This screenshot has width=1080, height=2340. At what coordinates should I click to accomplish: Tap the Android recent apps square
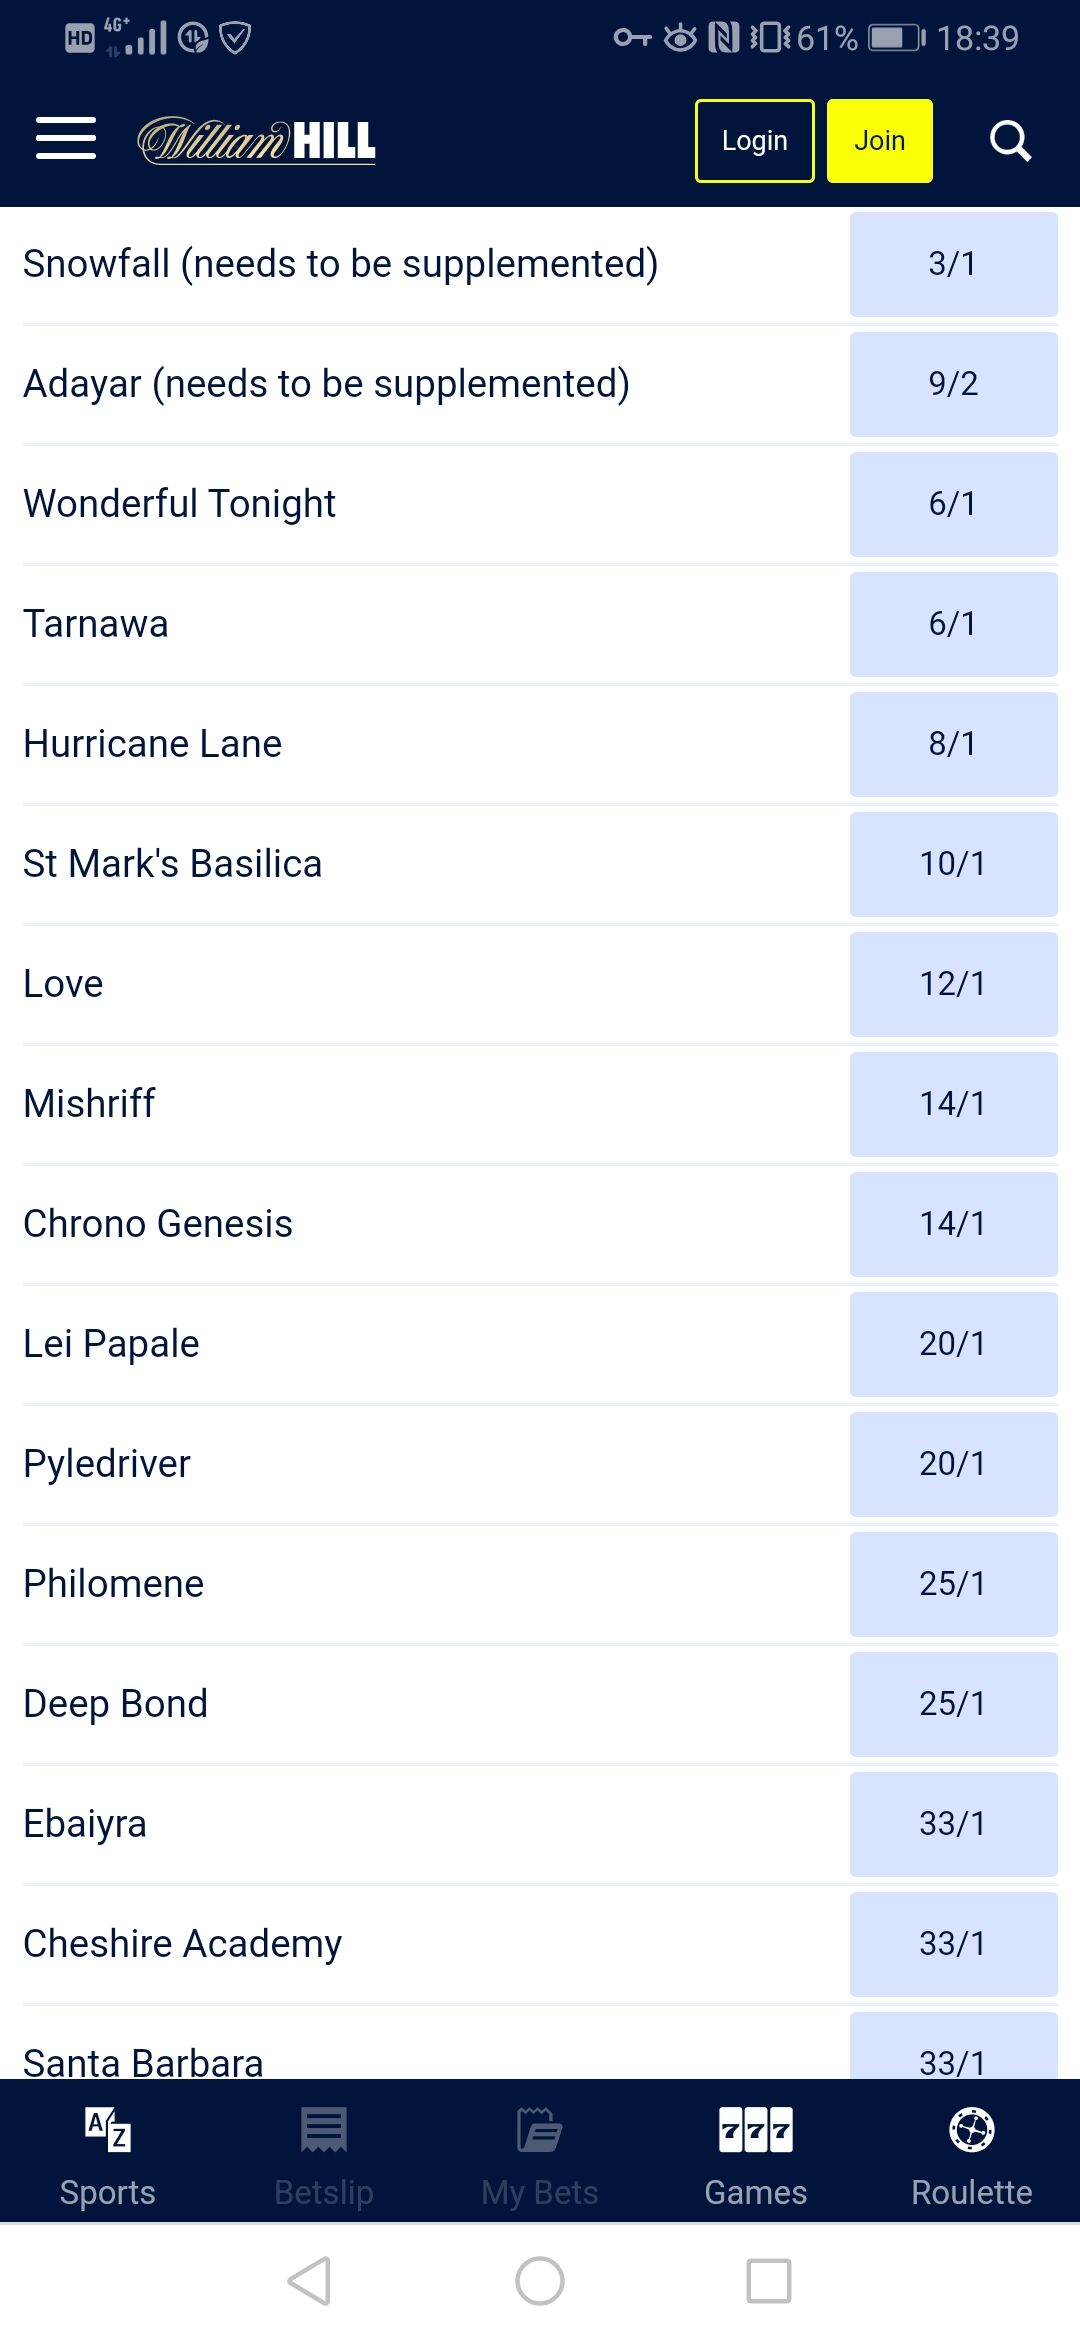pos(769,2281)
